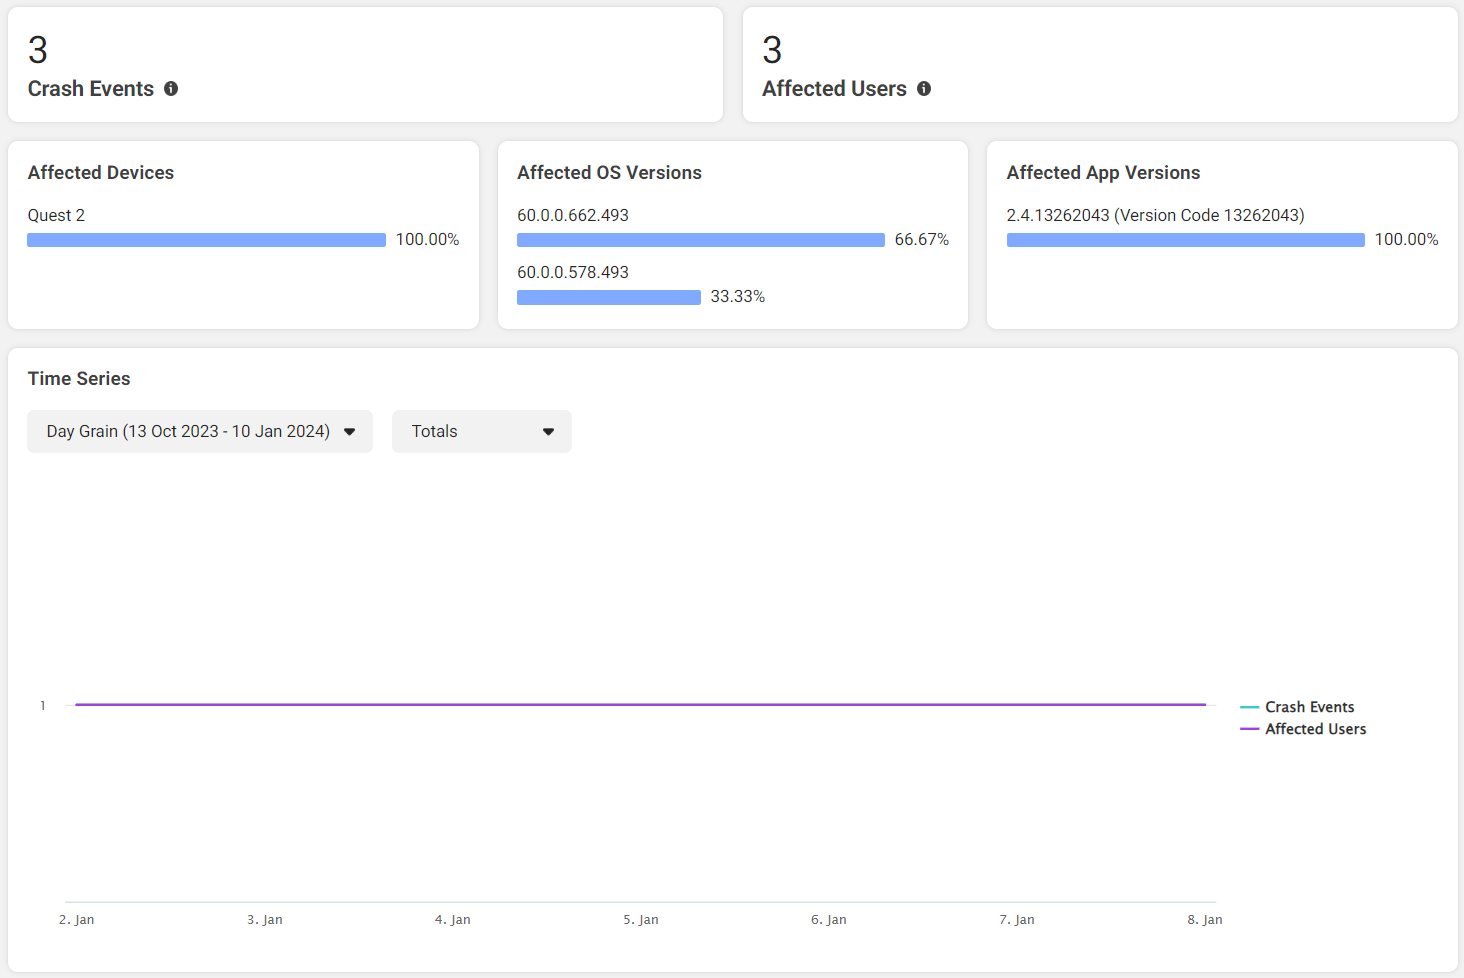
Task: Click the 5. Jan axis label
Action: click(x=641, y=920)
